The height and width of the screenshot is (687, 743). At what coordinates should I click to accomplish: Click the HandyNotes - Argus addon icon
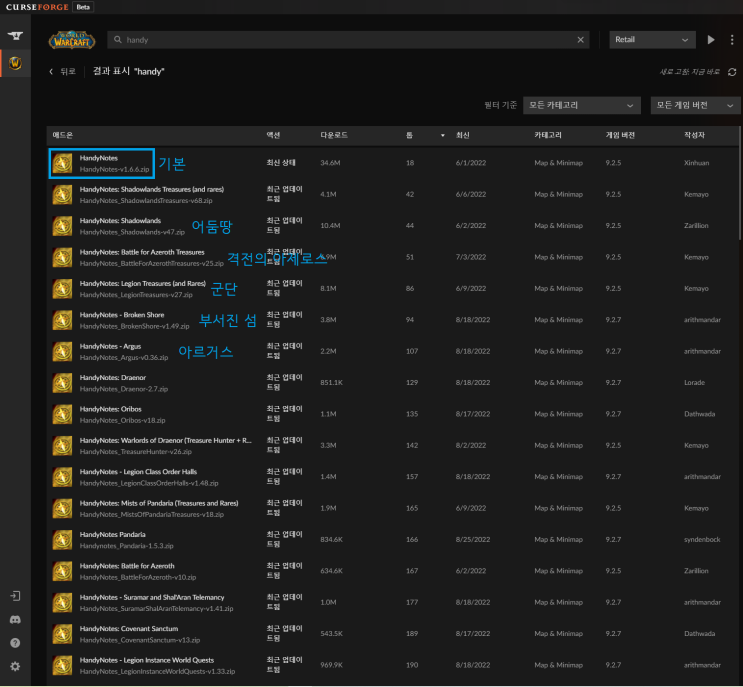tap(62, 352)
